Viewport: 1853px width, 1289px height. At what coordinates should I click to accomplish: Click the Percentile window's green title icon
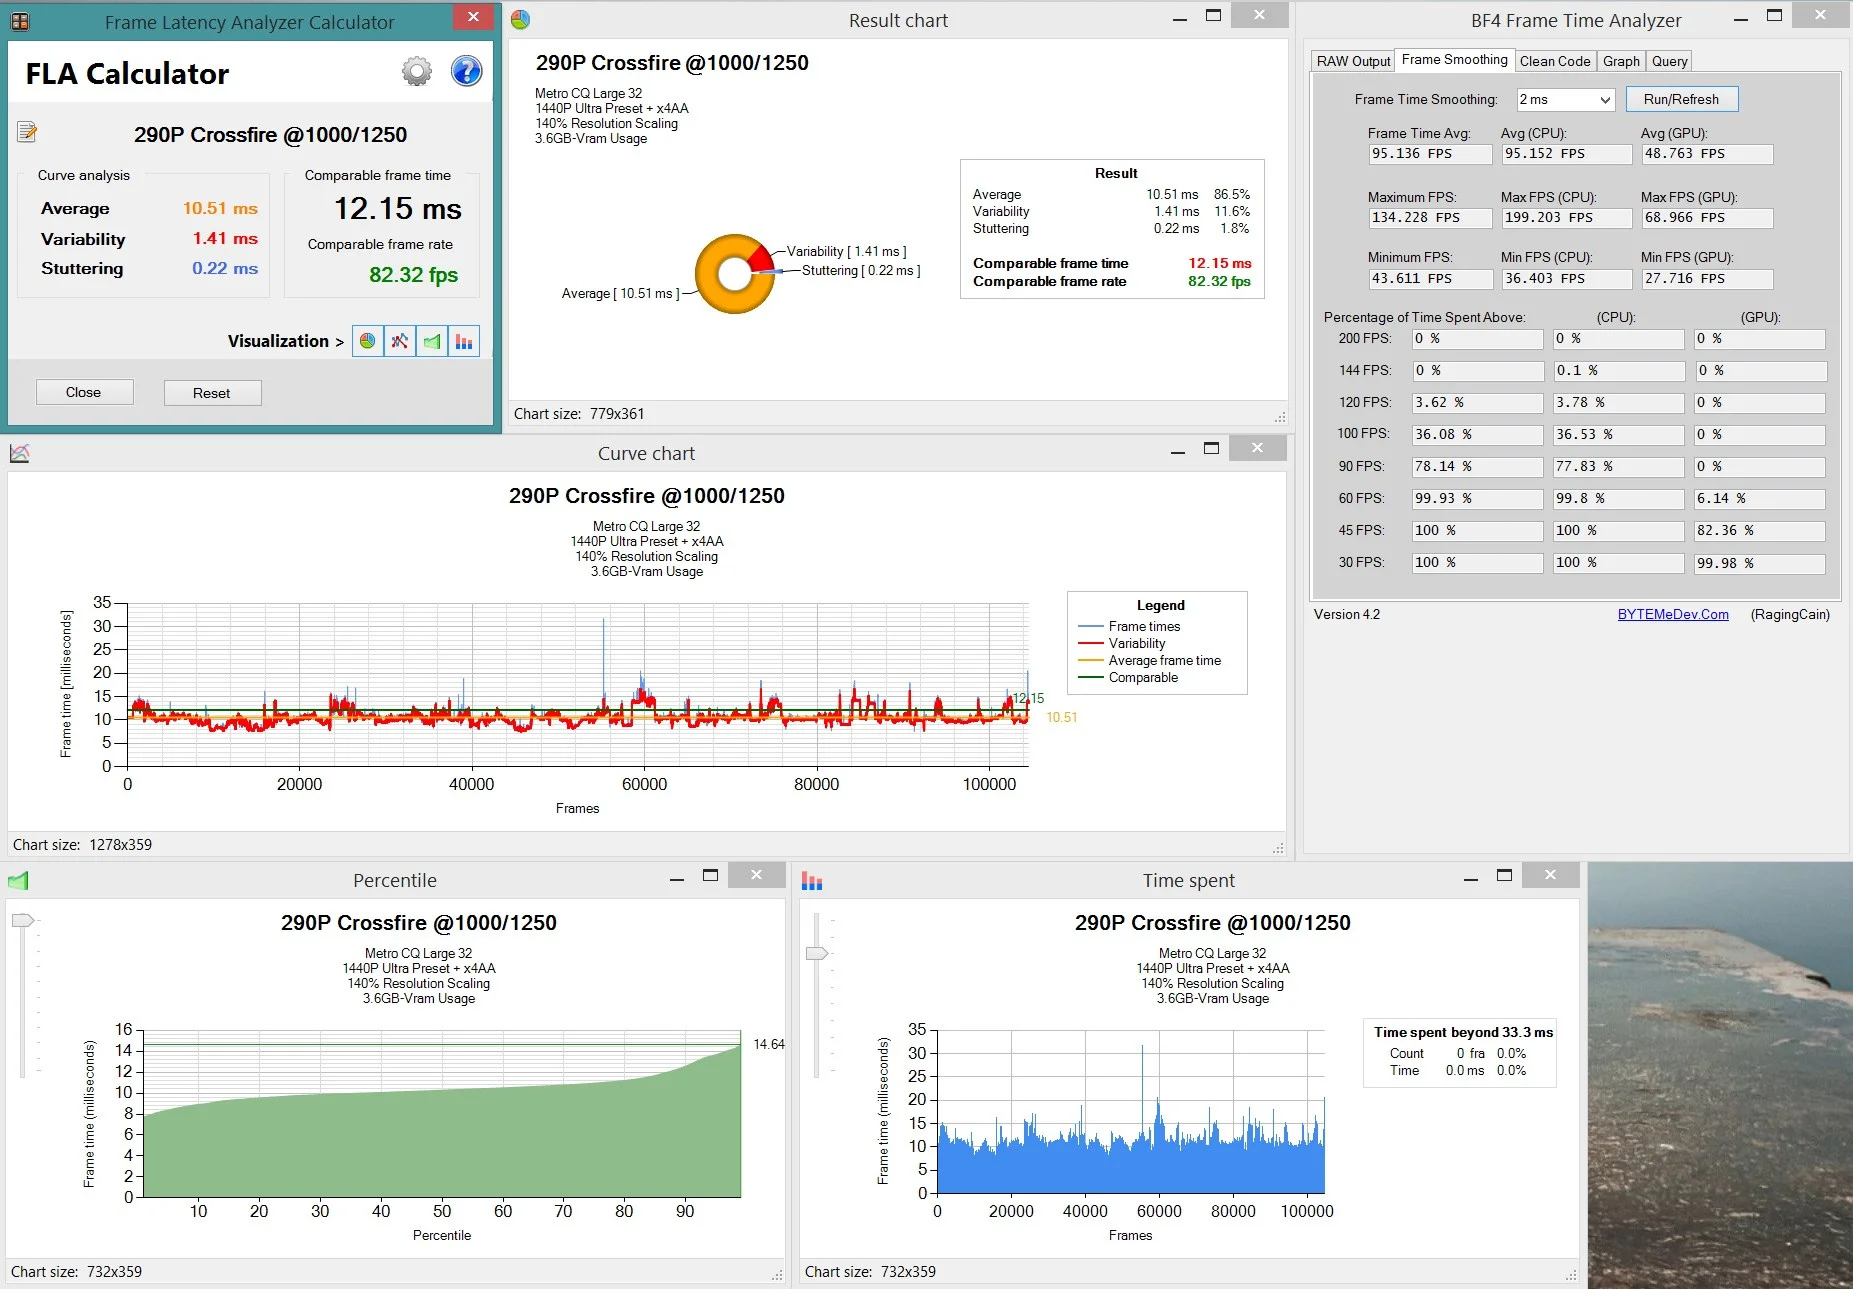[x=18, y=881]
